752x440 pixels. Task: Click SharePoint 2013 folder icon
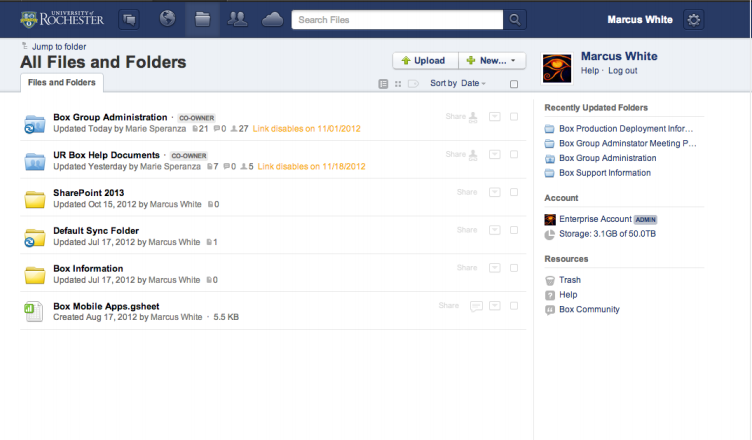point(35,199)
